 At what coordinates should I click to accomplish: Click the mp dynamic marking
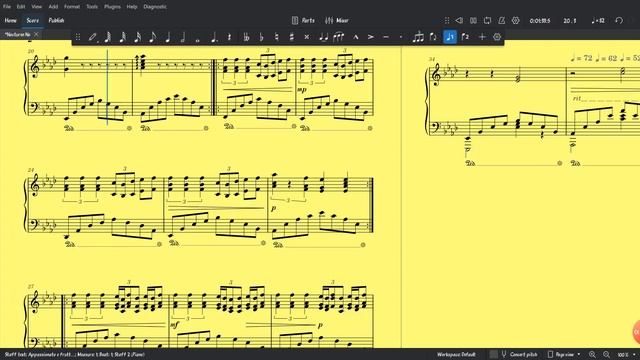coord(302,89)
